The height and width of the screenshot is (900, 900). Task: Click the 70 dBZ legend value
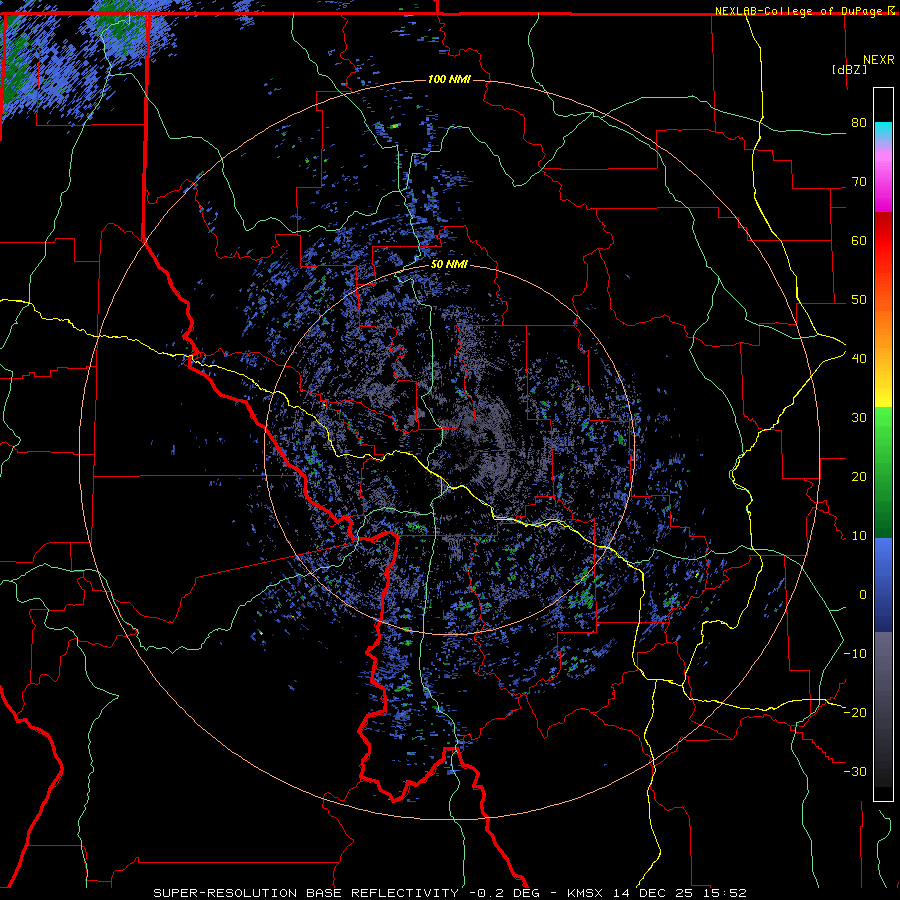[x=859, y=182]
